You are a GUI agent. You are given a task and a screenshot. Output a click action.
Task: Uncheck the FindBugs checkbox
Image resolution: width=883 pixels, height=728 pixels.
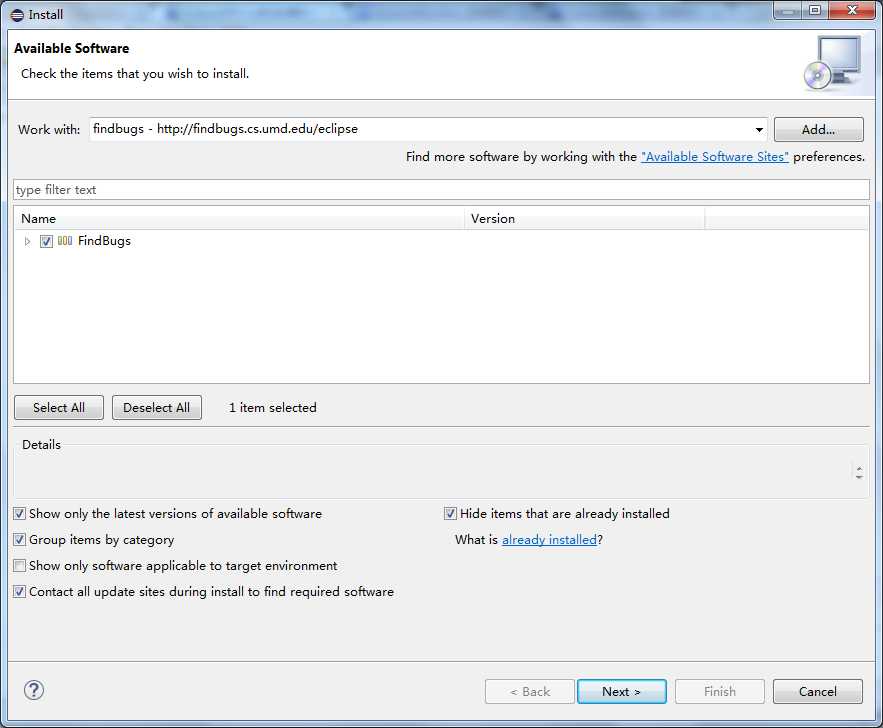(46, 242)
